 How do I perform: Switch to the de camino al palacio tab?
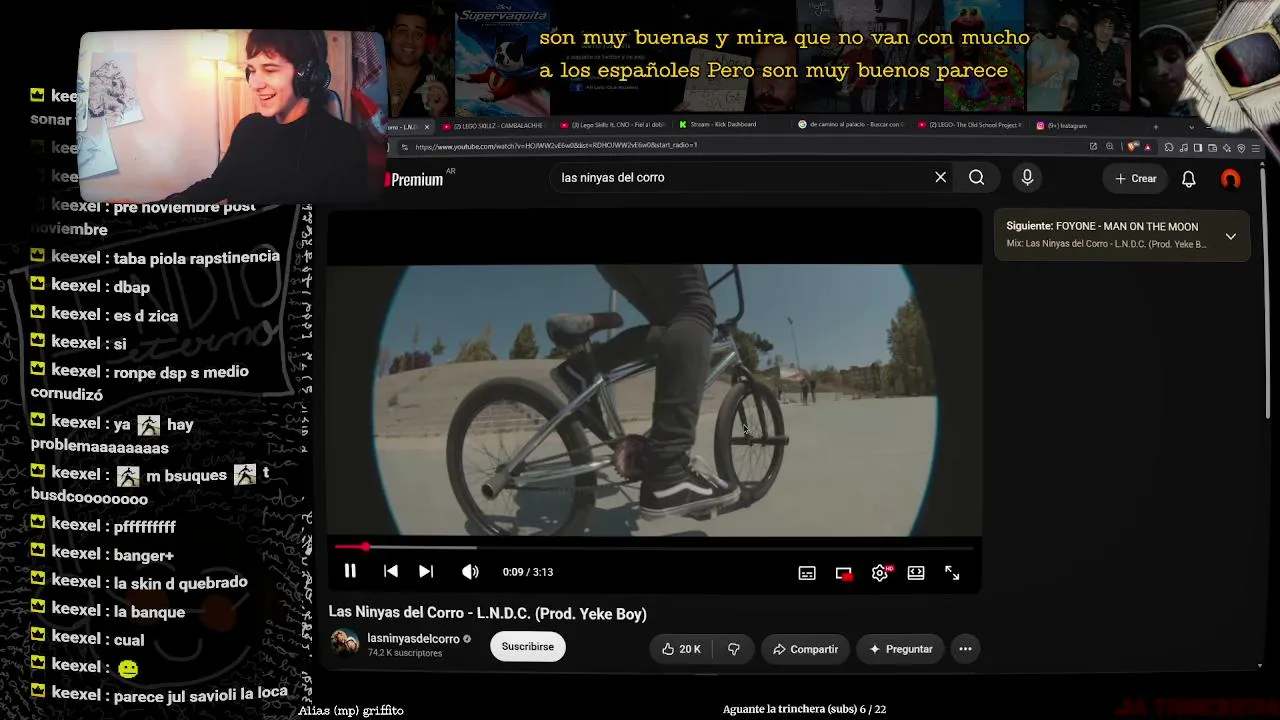pyautogui.click(x=851, y=125)
